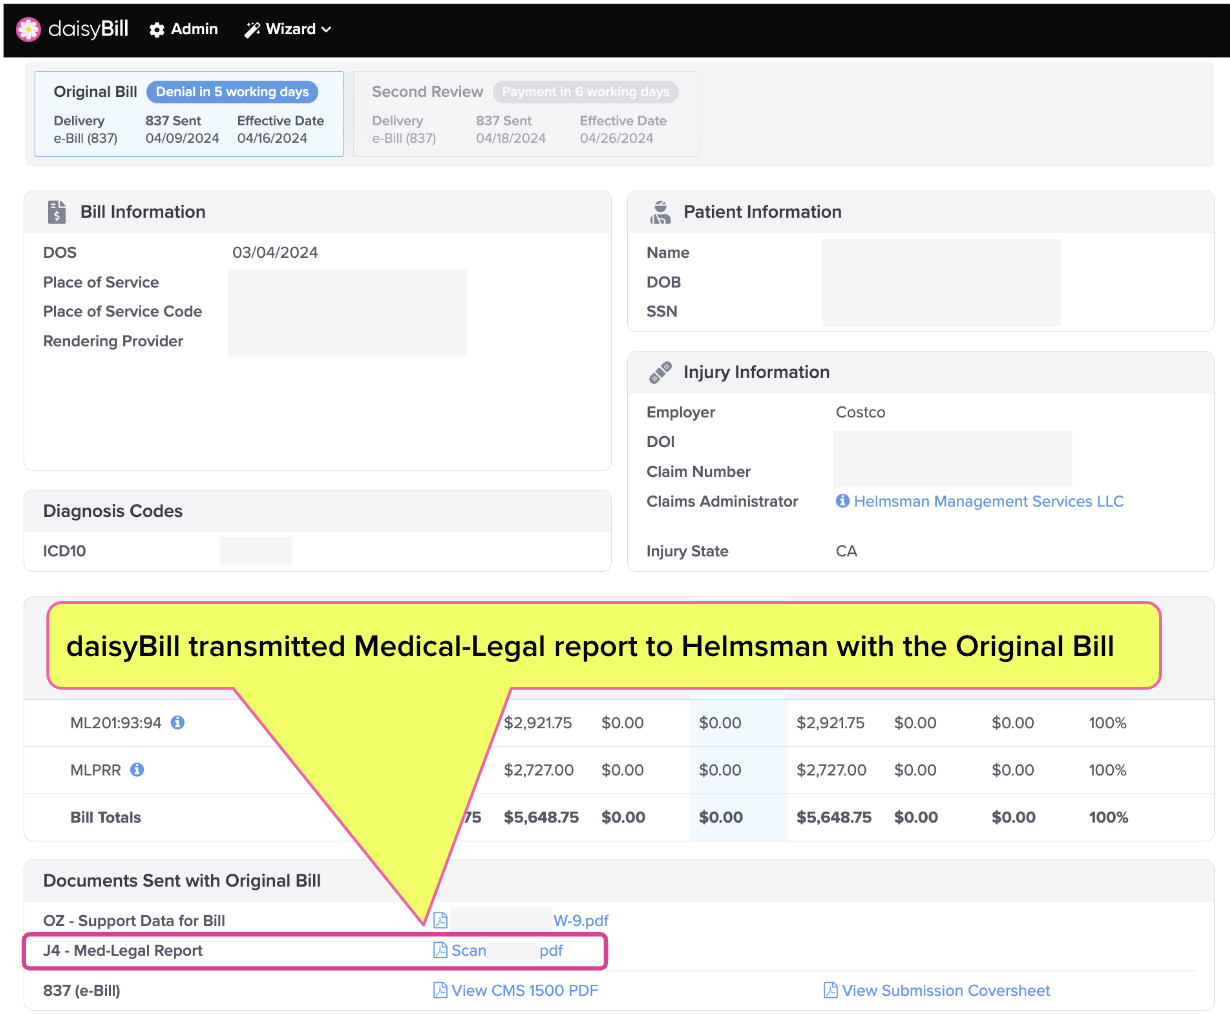
Task: Click Original Bill 837 Sent date 04/09/2024
Action: 182,138
